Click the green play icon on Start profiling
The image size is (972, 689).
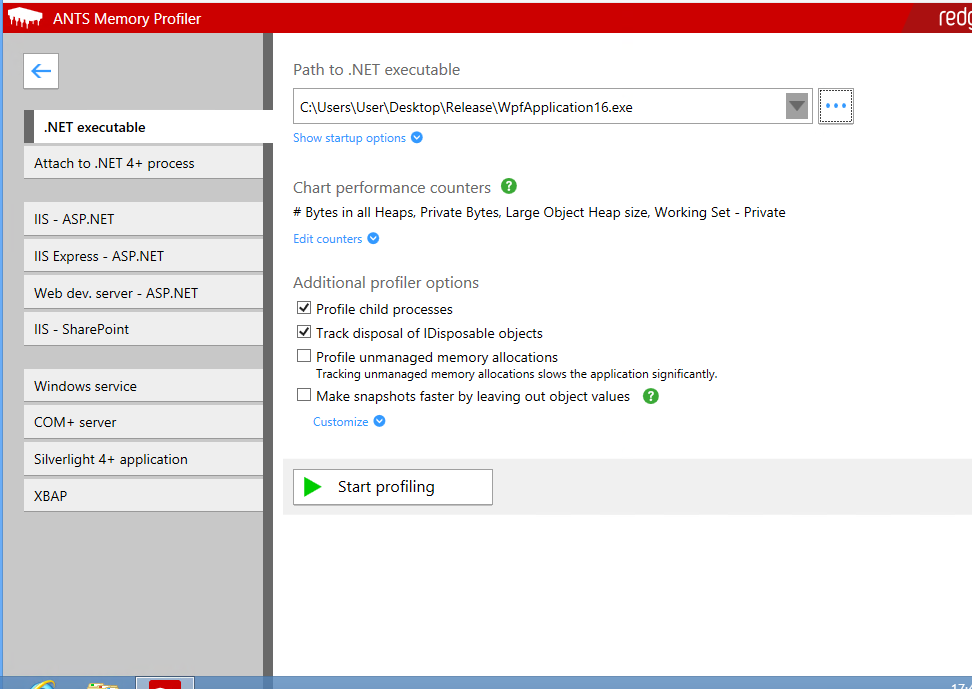[x=312, y=487]
